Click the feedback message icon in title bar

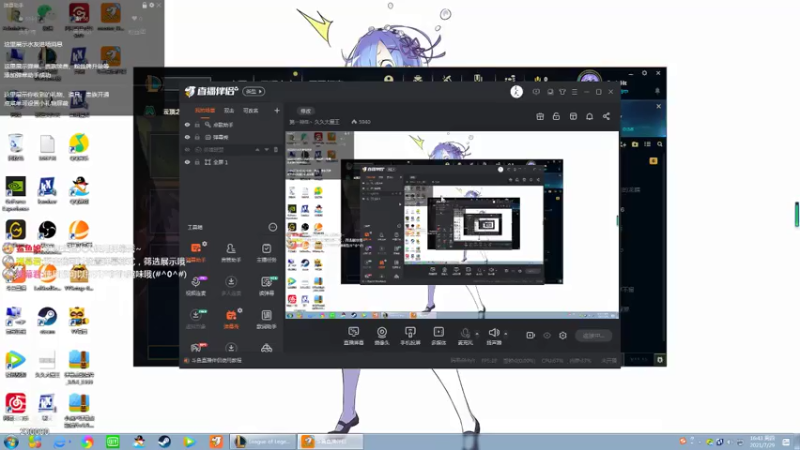click(x=536, y=92)
